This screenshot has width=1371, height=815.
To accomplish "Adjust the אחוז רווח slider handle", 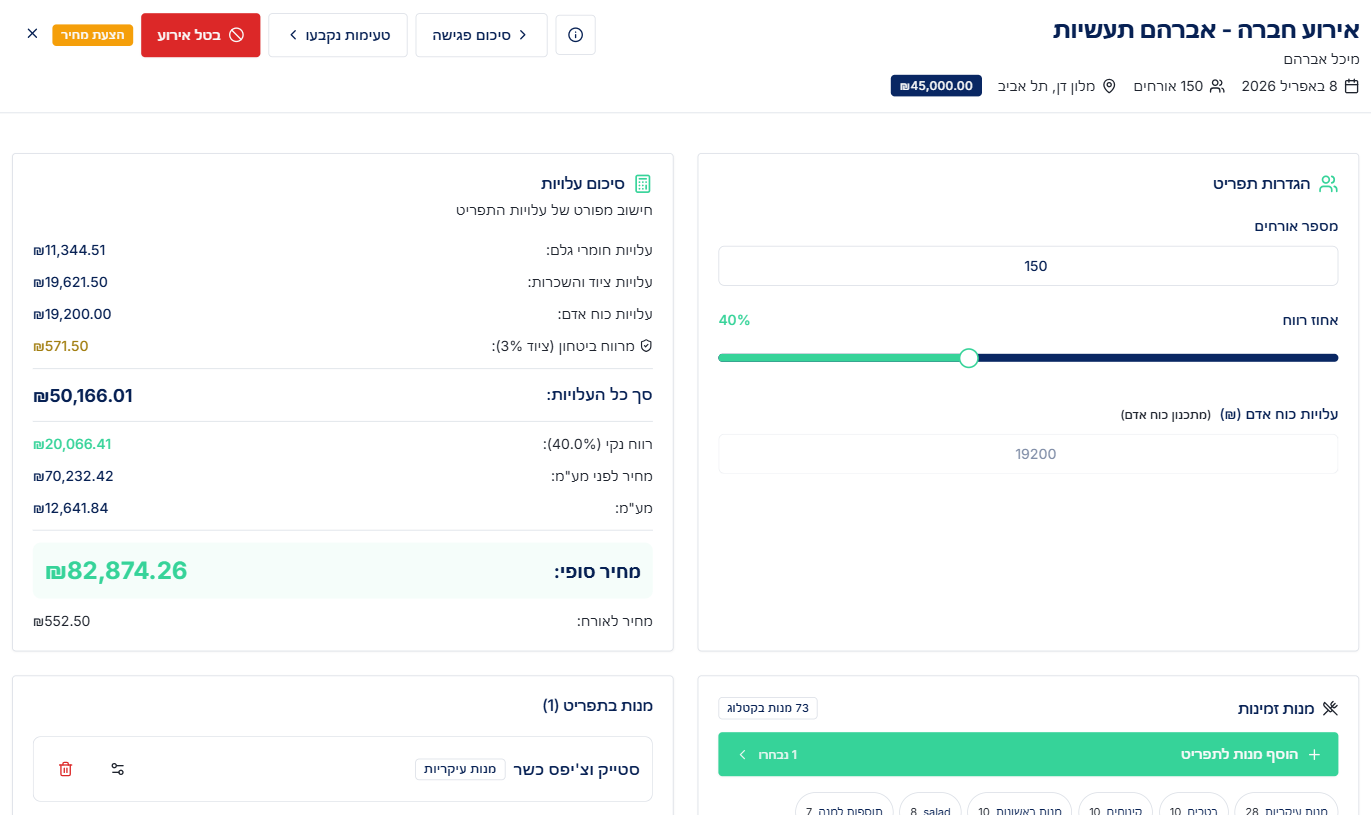I will pyautogui.click(x=968, y=358).
